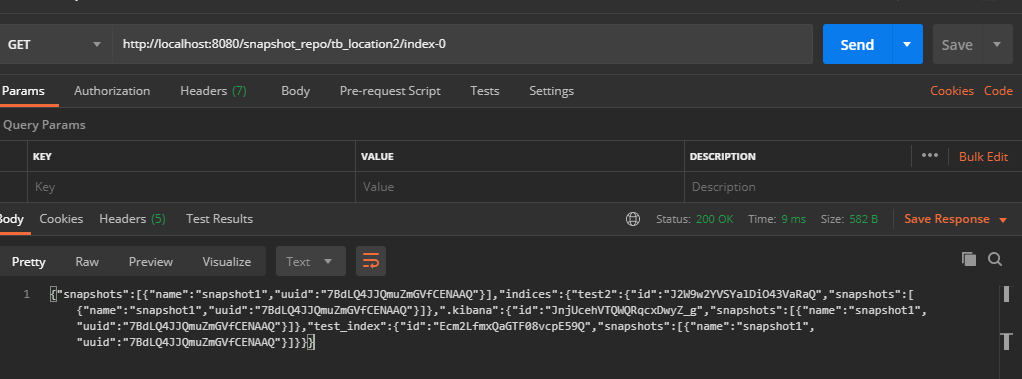The height and width of the screenshot is (379, 1022).
Task: Toggle the line wrap icon
Action: (371, 261)
